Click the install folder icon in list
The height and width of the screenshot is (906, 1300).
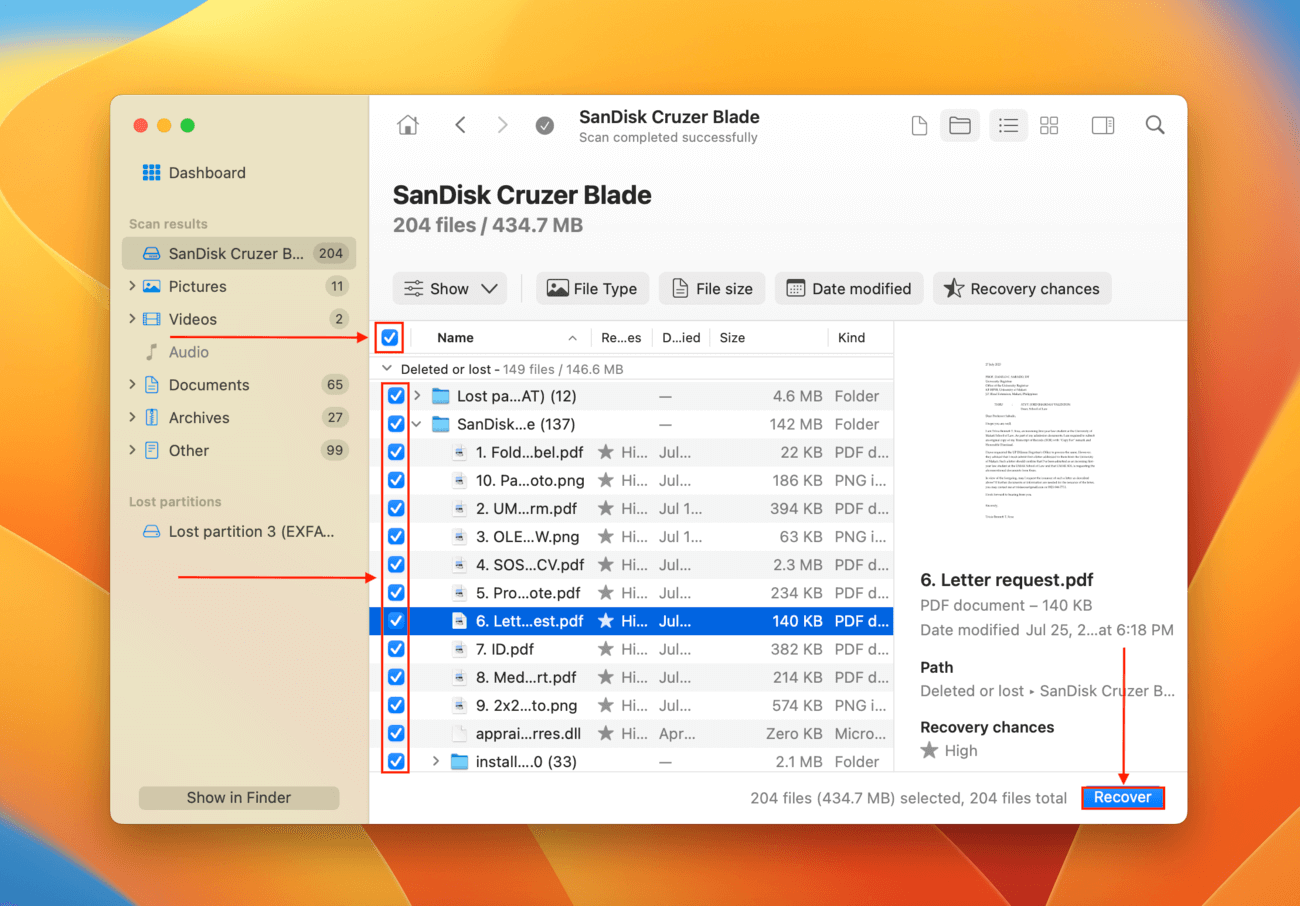click(460, 762)
